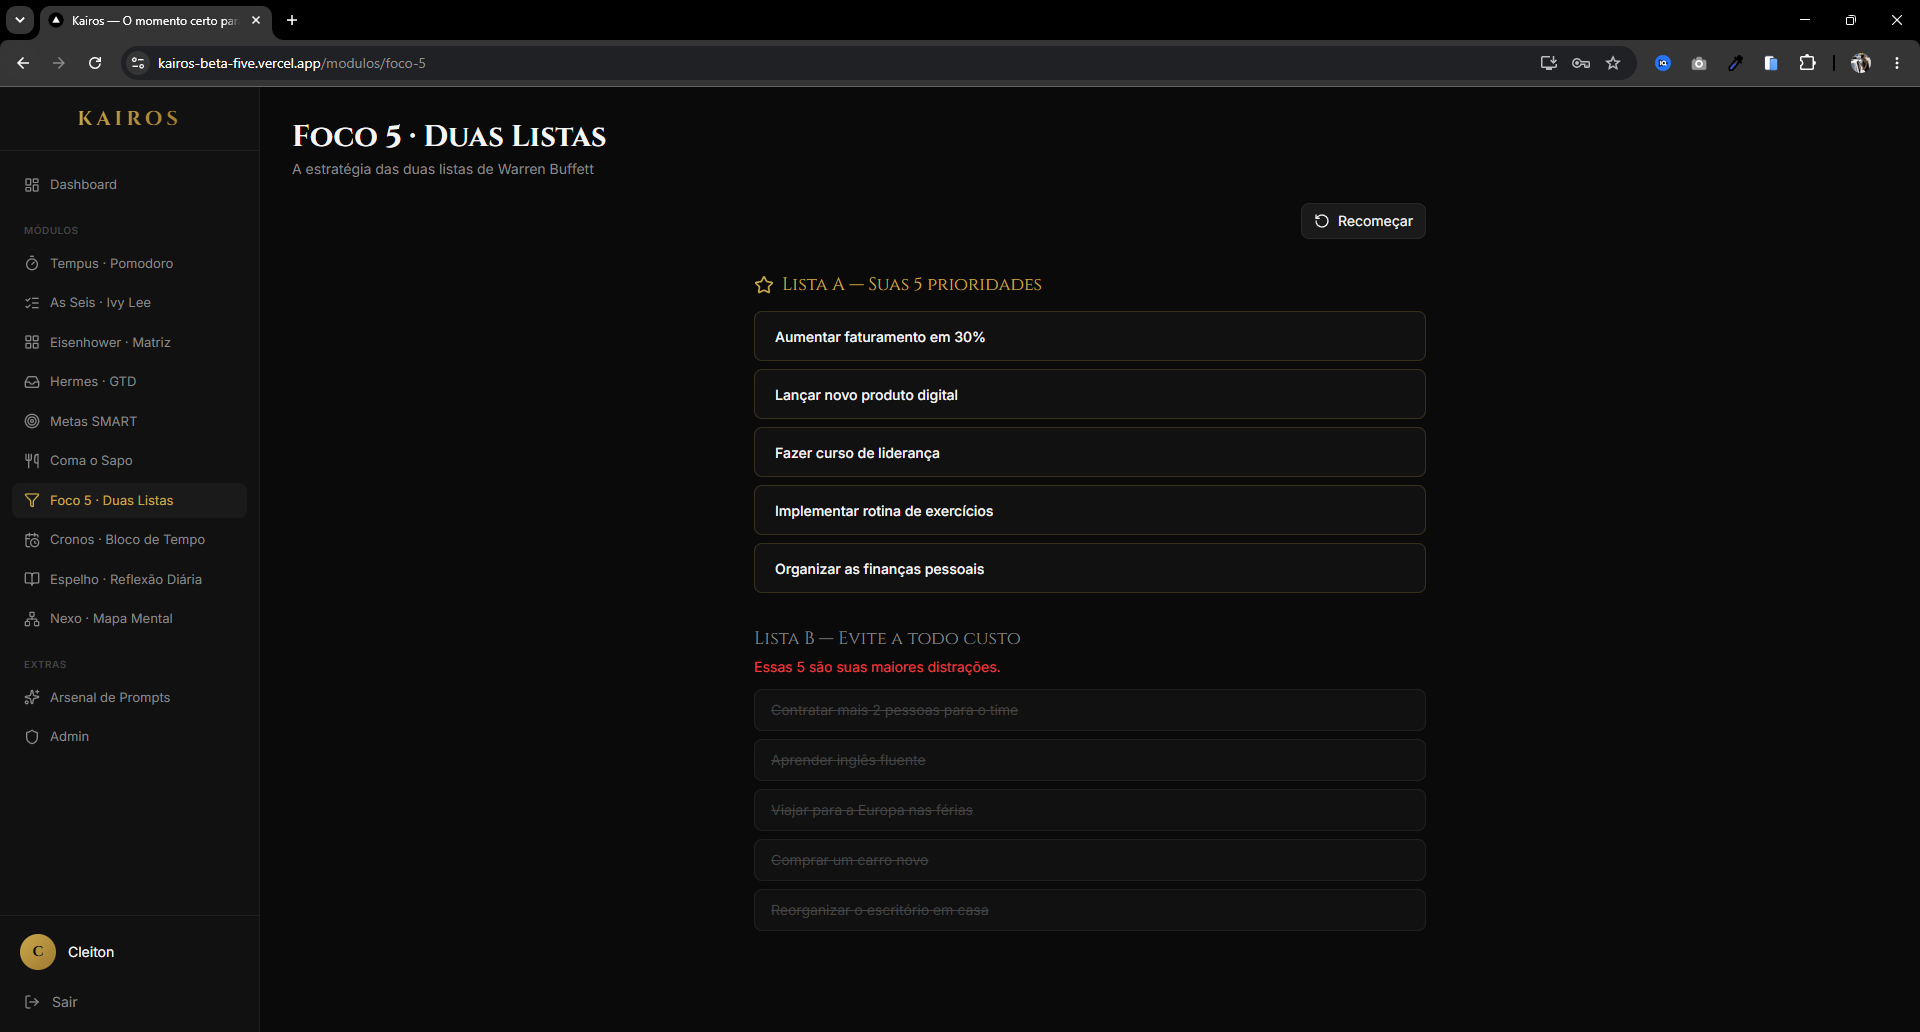Image resolution: width=1920 pixels, height=1032 pixels.
Task: Expand the browser tab search dropdown
Action: 20,20
